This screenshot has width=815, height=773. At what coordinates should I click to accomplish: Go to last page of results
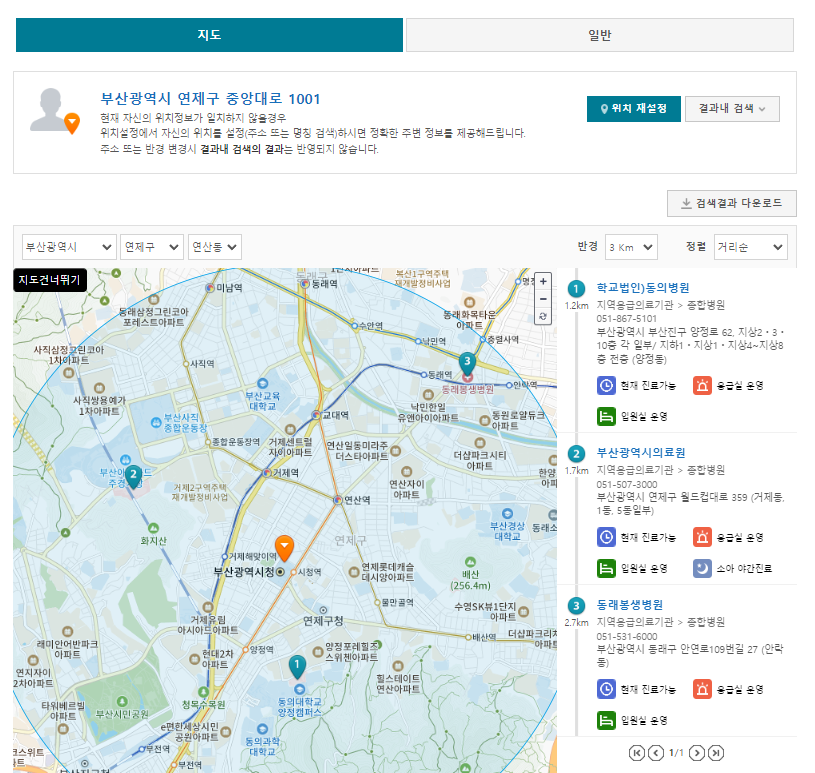coord(716,753)
